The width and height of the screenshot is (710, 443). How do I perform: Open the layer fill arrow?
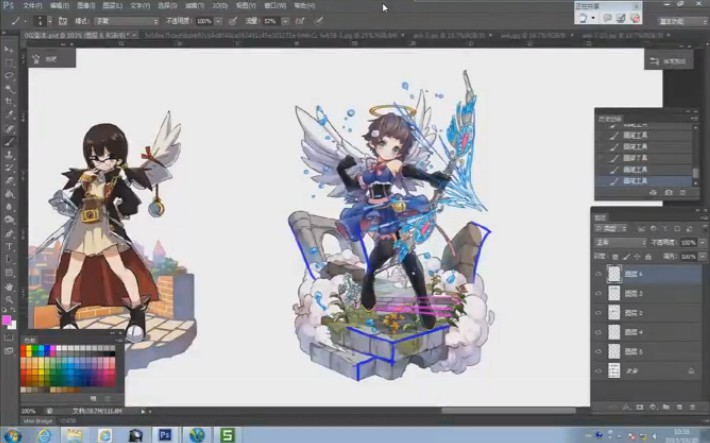(703, 256)
